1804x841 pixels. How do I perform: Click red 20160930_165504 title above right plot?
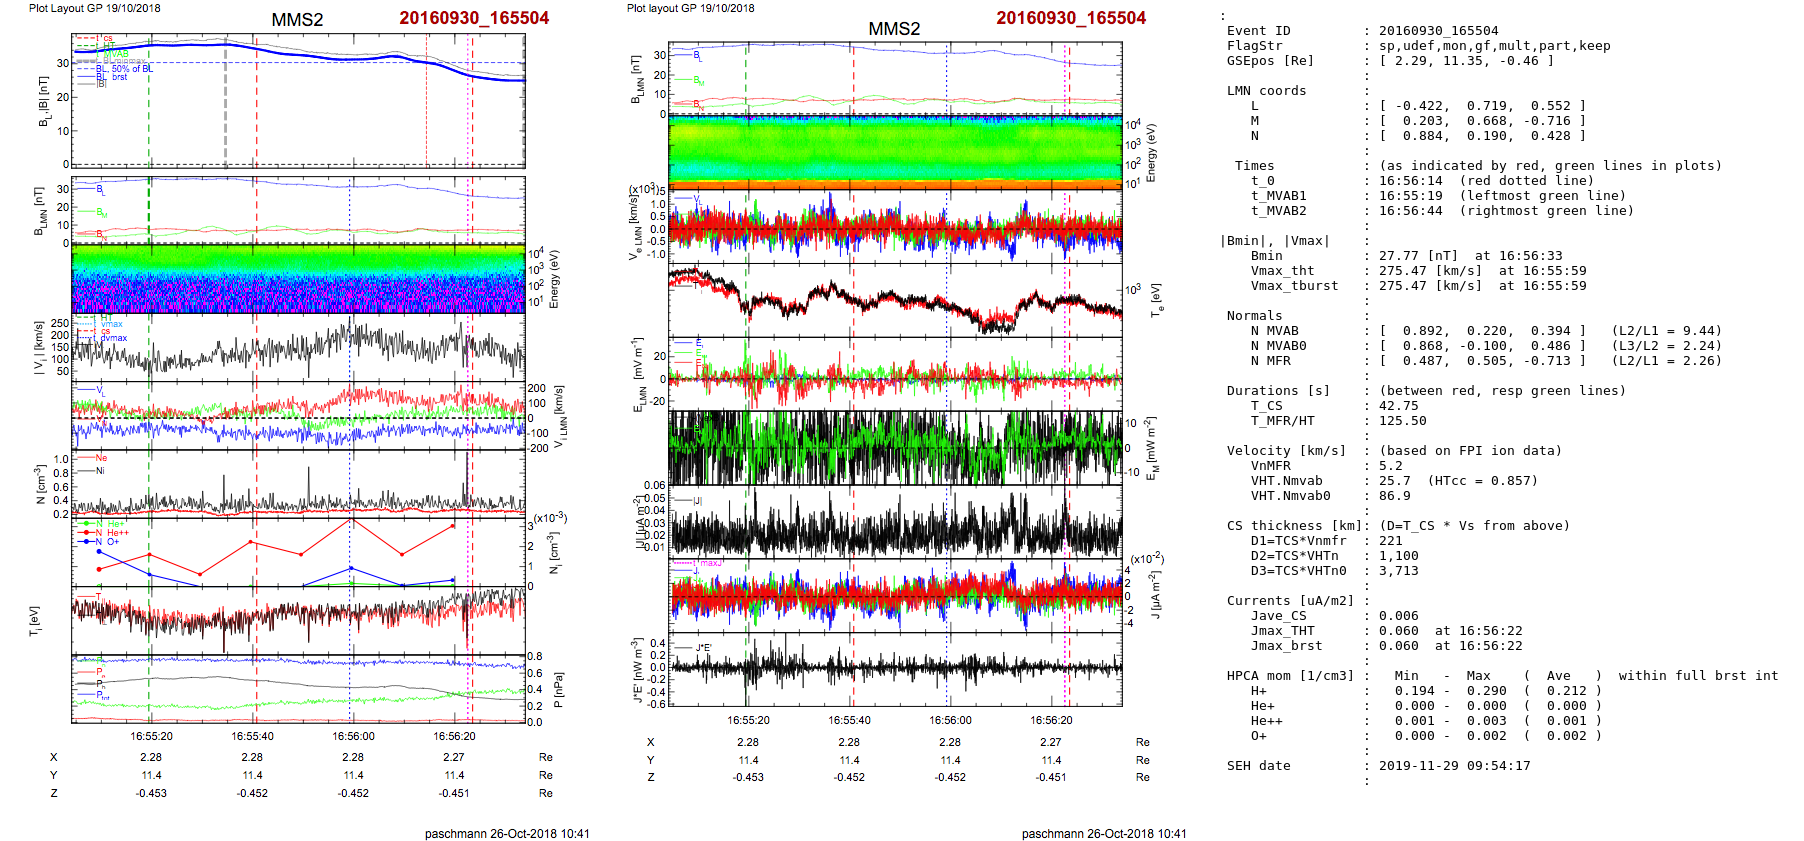tap(1071, 18)
